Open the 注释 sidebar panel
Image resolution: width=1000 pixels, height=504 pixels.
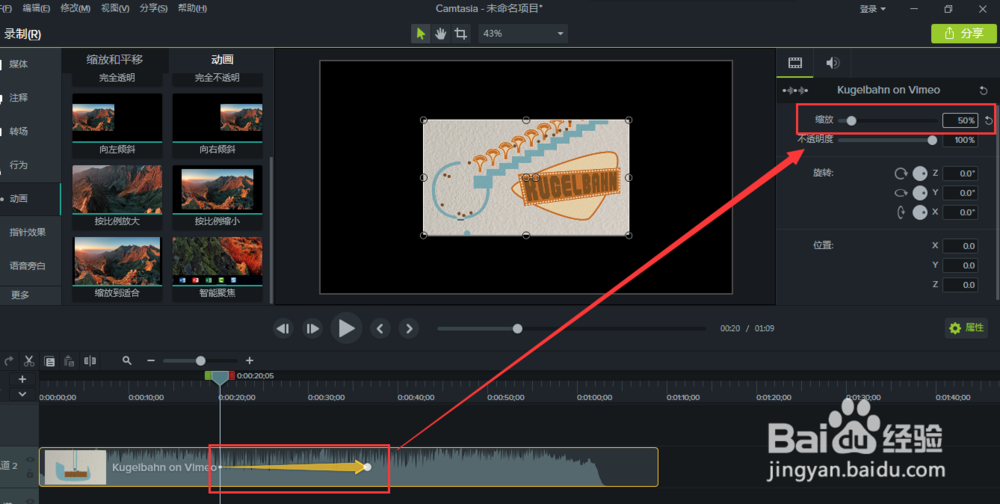coord(18,98)
